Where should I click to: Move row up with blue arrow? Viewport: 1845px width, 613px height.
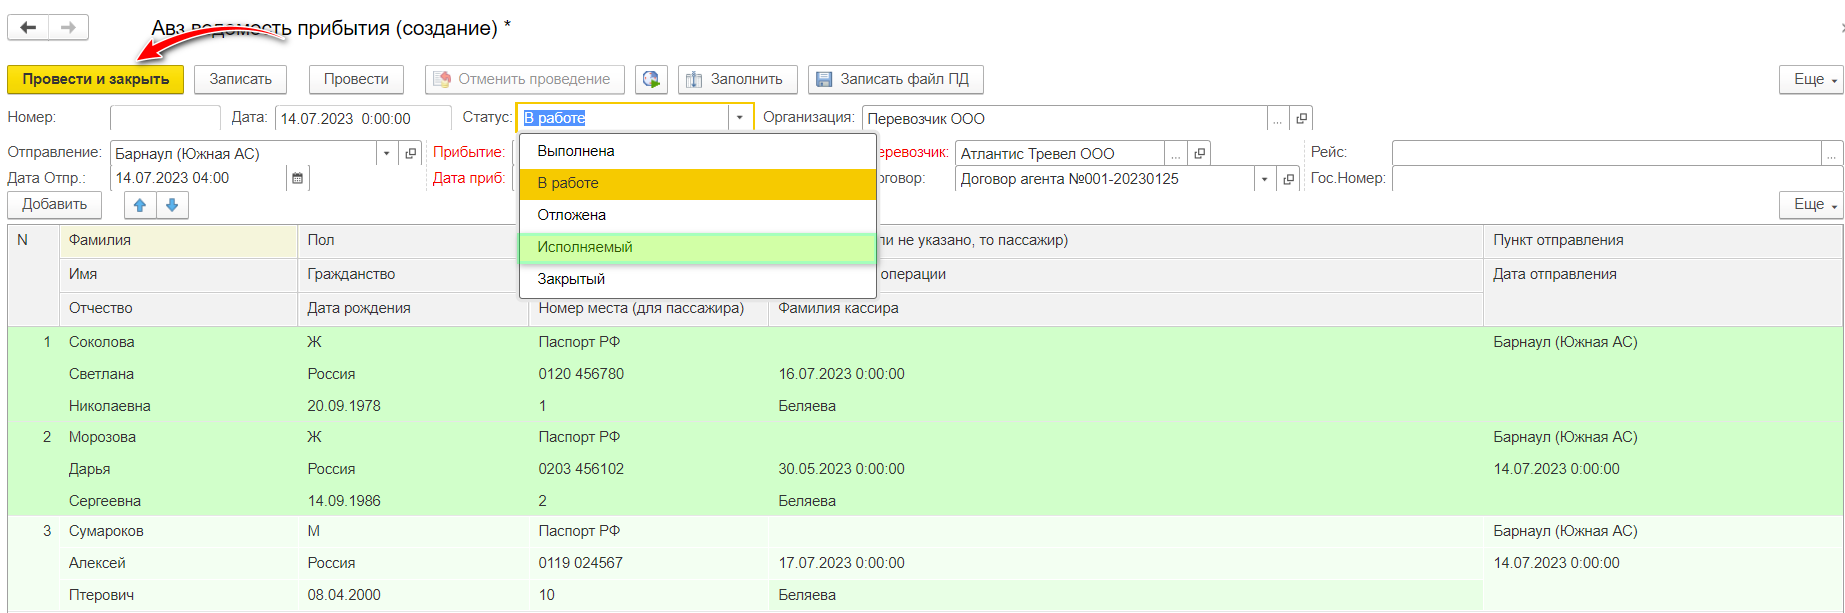pyautogui.click(x=140, y=205)
